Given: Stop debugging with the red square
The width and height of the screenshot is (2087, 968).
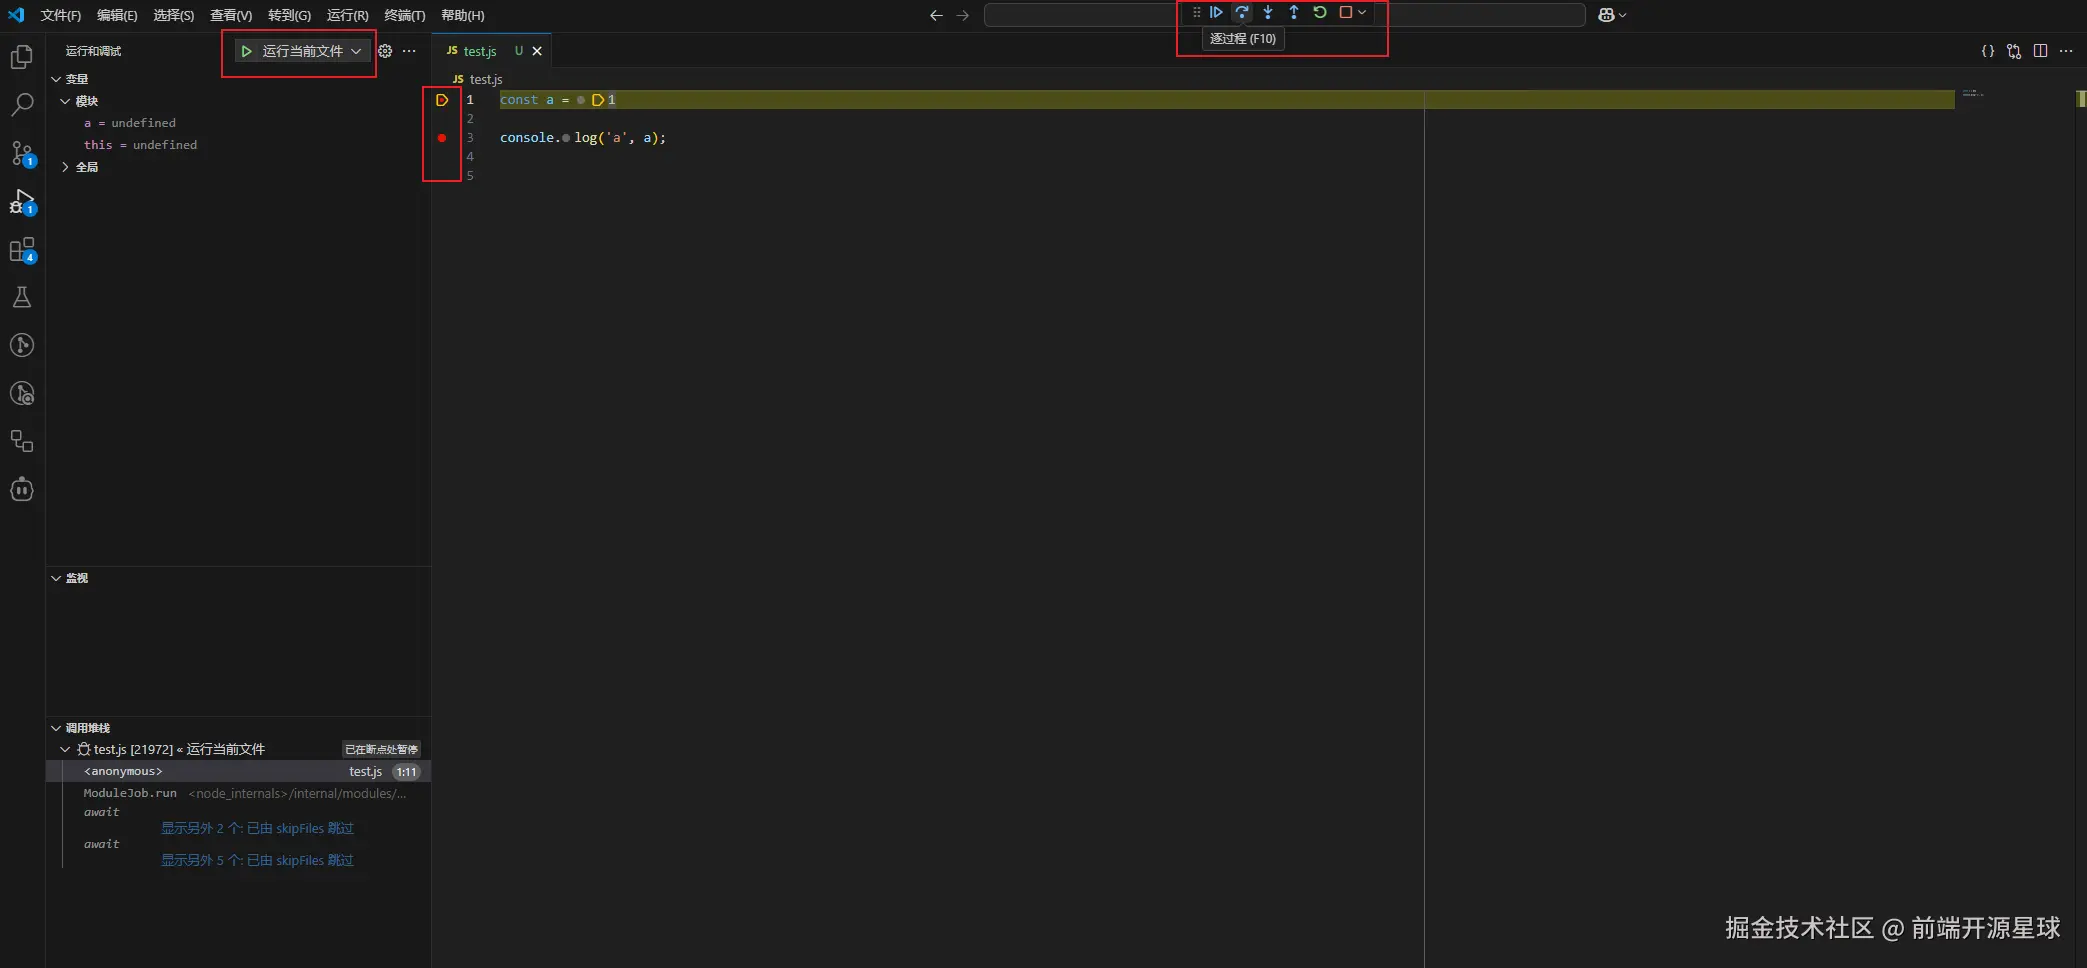Looking at the screenshot, I should 1346,13.
